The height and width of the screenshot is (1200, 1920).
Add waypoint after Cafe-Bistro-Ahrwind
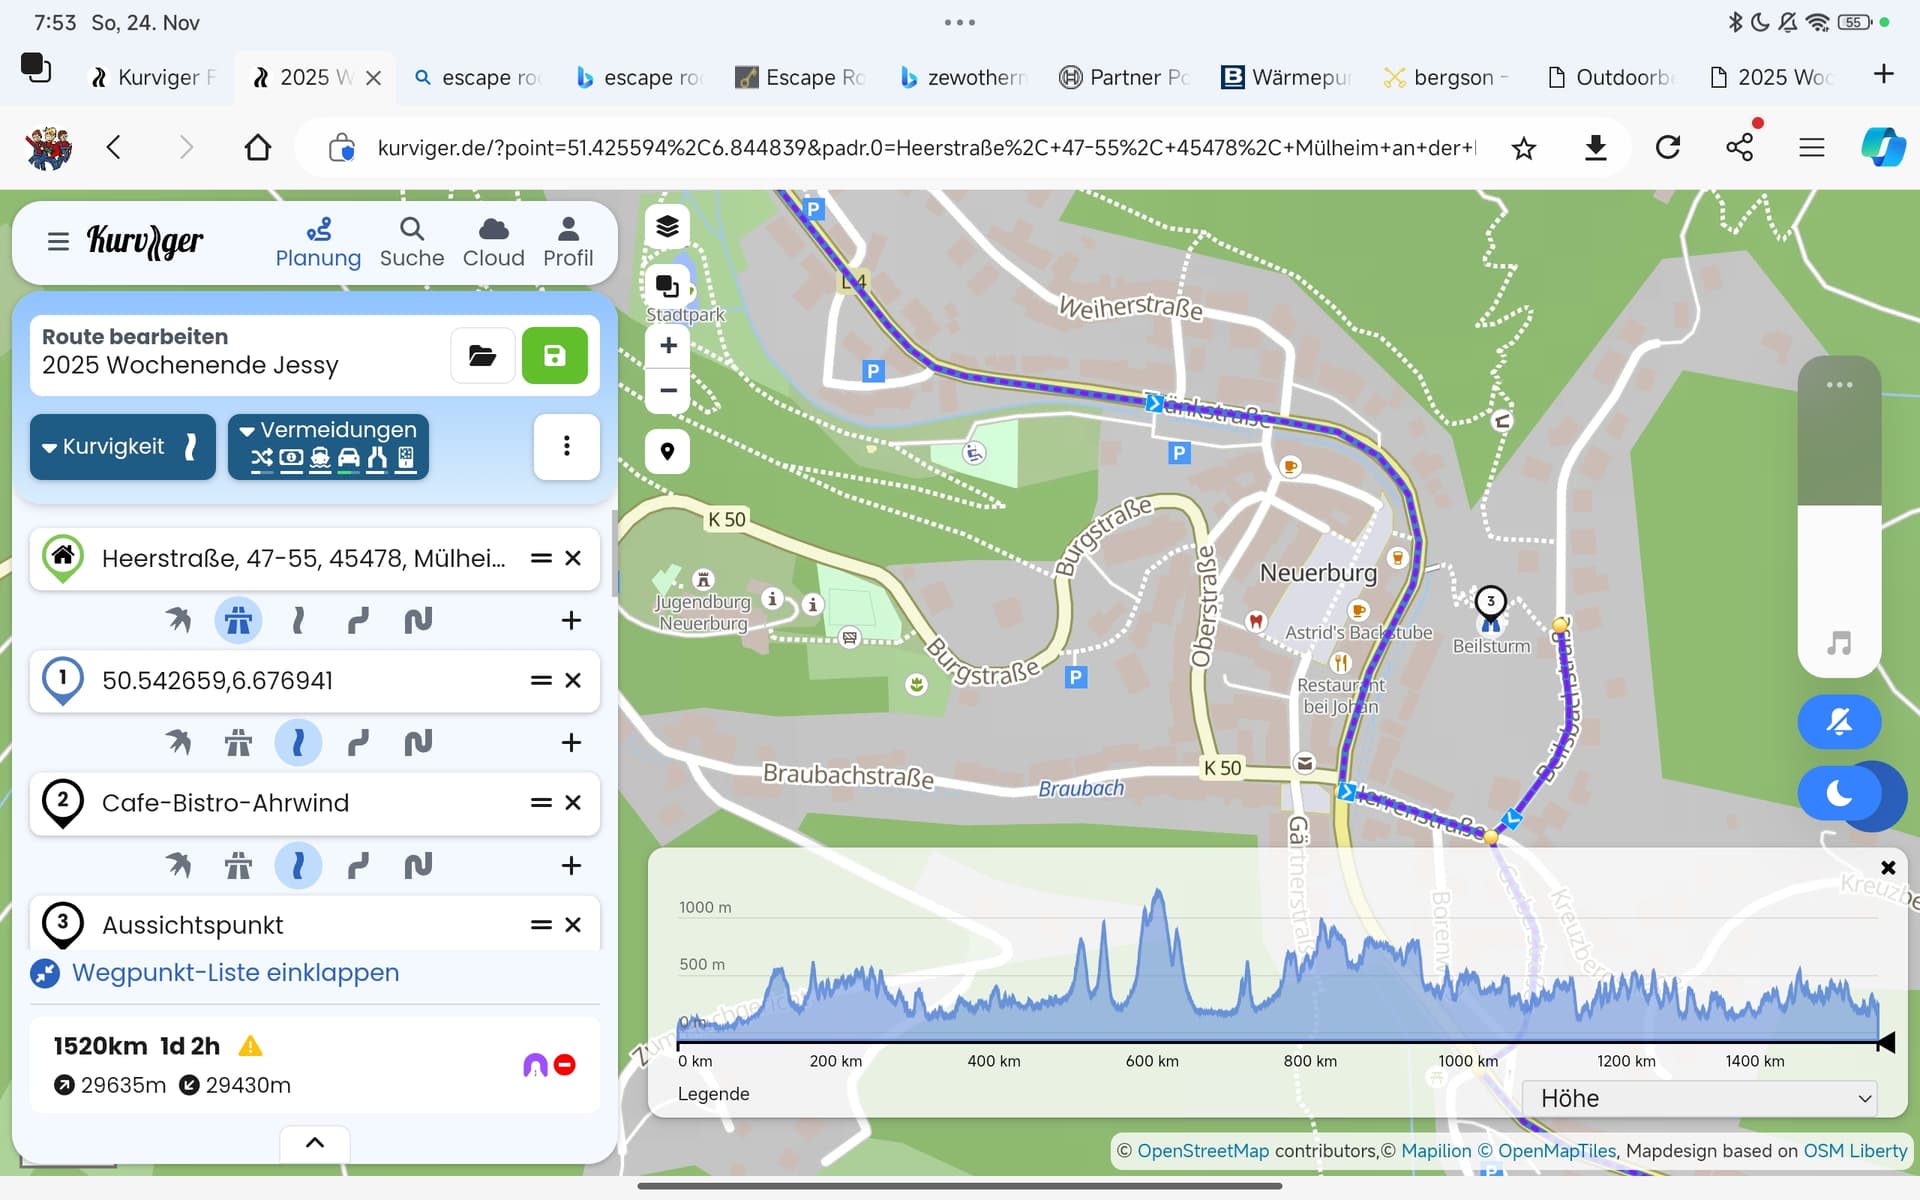tap(571, 865)
